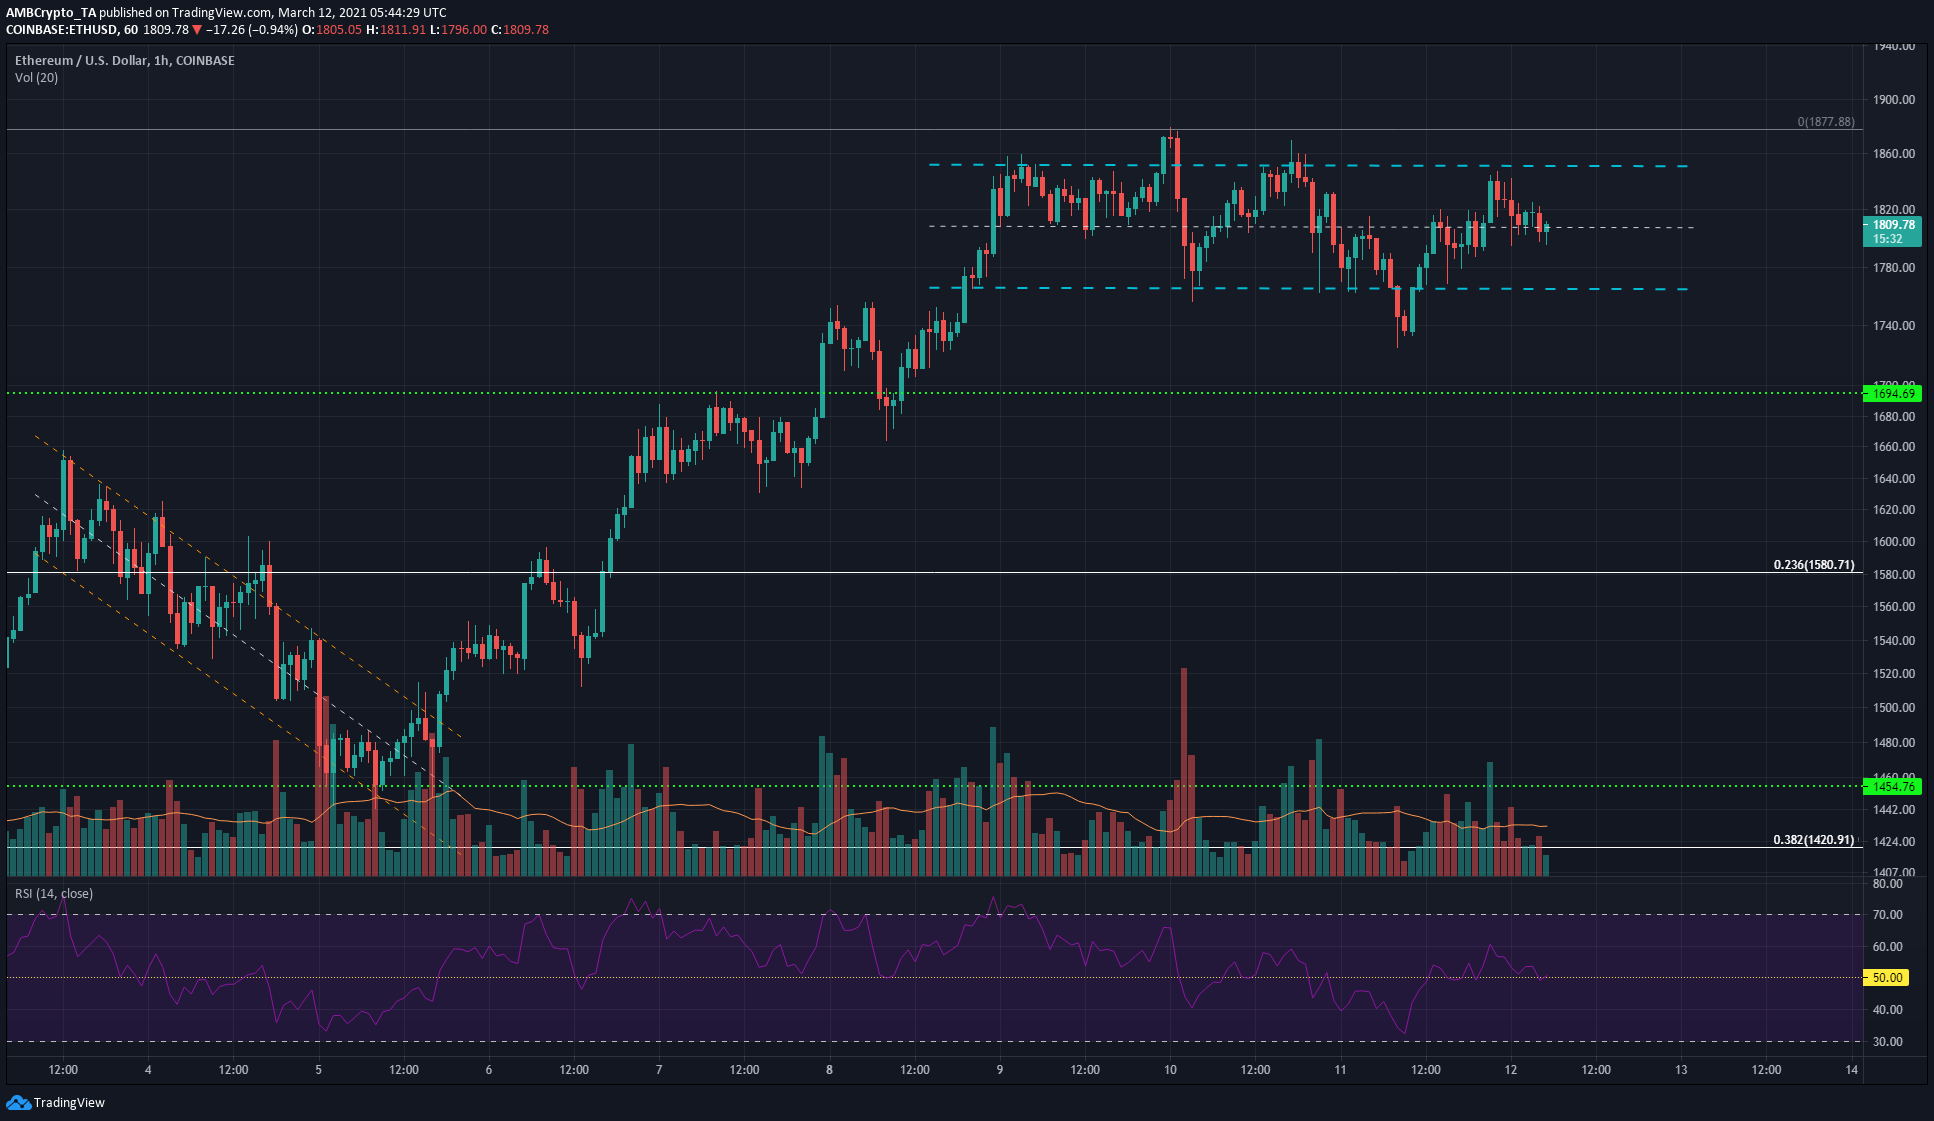Click the 1600.00 price axis tick

(1894, 541)
